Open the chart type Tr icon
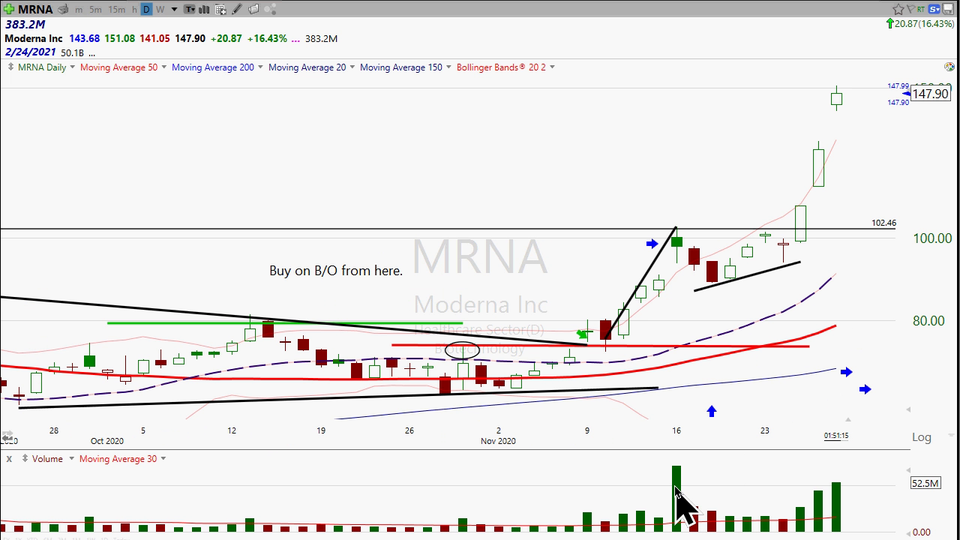This screenshot has height=540, width=960. (190, 9)
